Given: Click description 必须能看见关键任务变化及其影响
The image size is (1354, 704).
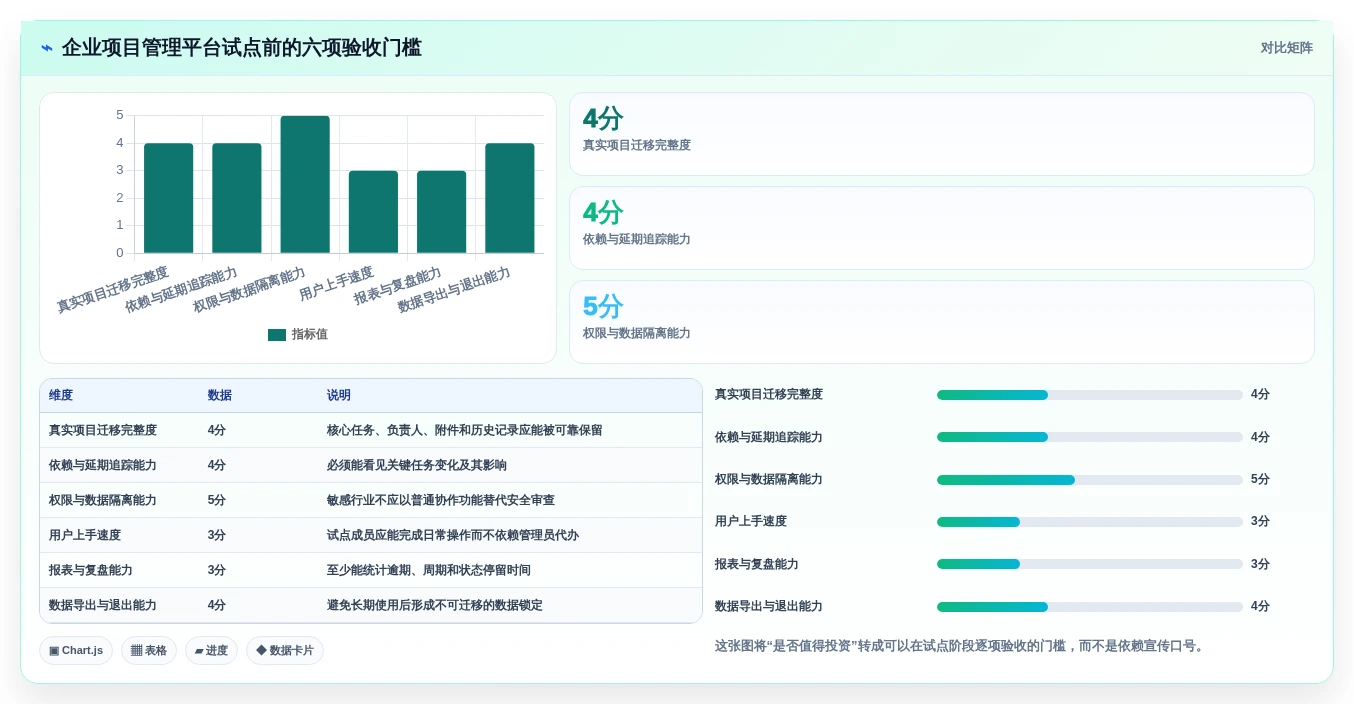Looking at the screenshot, I should pyautogui.click(x=417, y=465).
